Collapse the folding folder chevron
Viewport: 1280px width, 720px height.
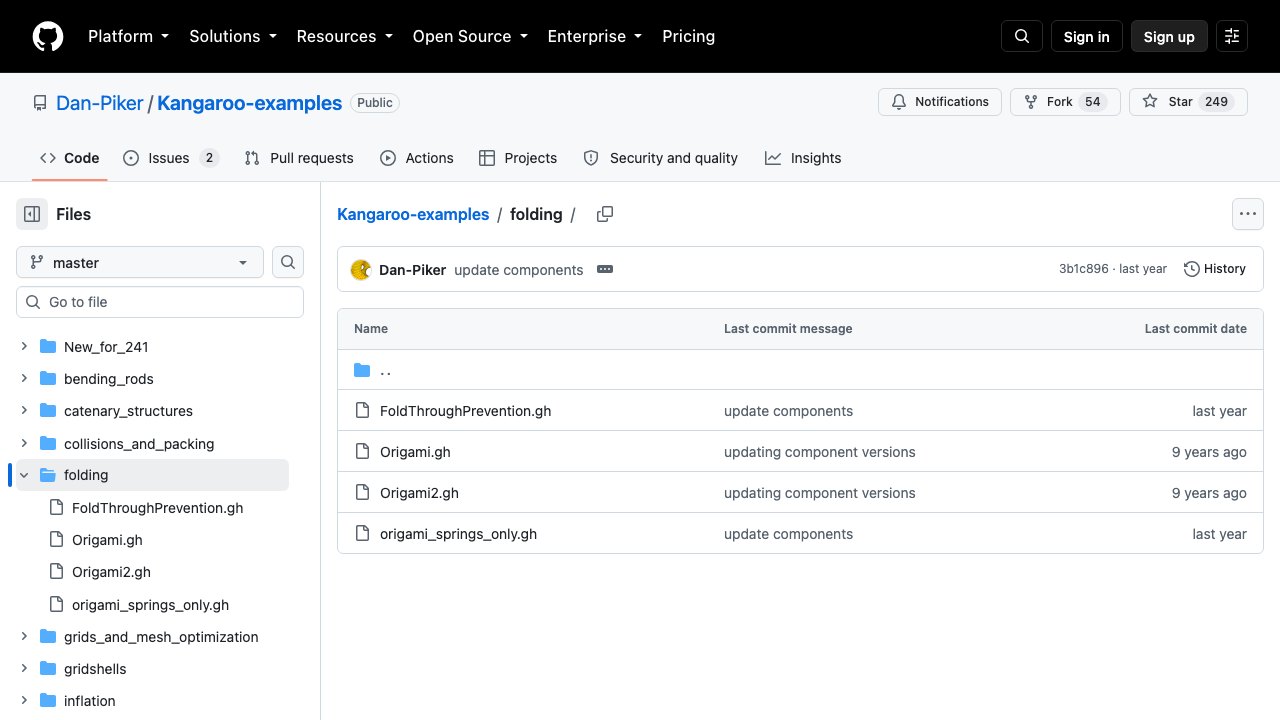point(24,475)
